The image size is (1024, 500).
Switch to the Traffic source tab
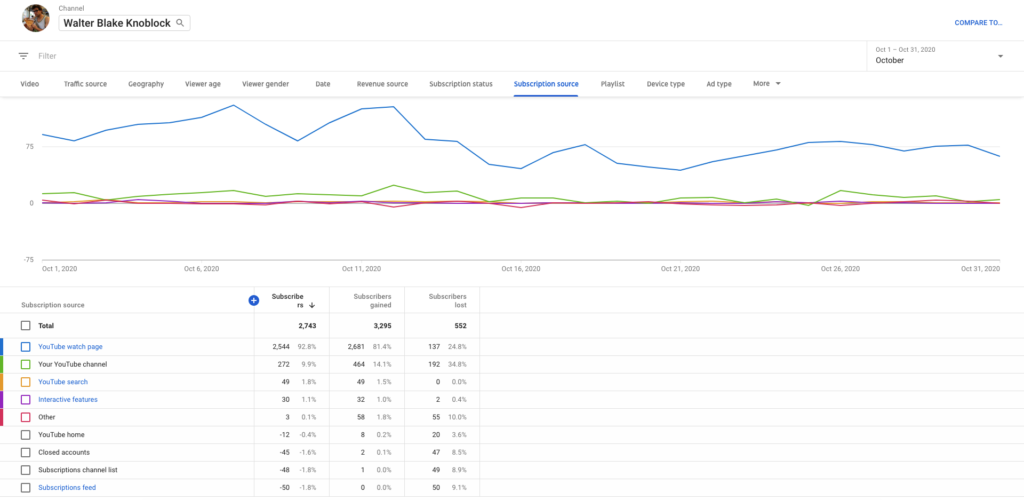pos(86,84)
